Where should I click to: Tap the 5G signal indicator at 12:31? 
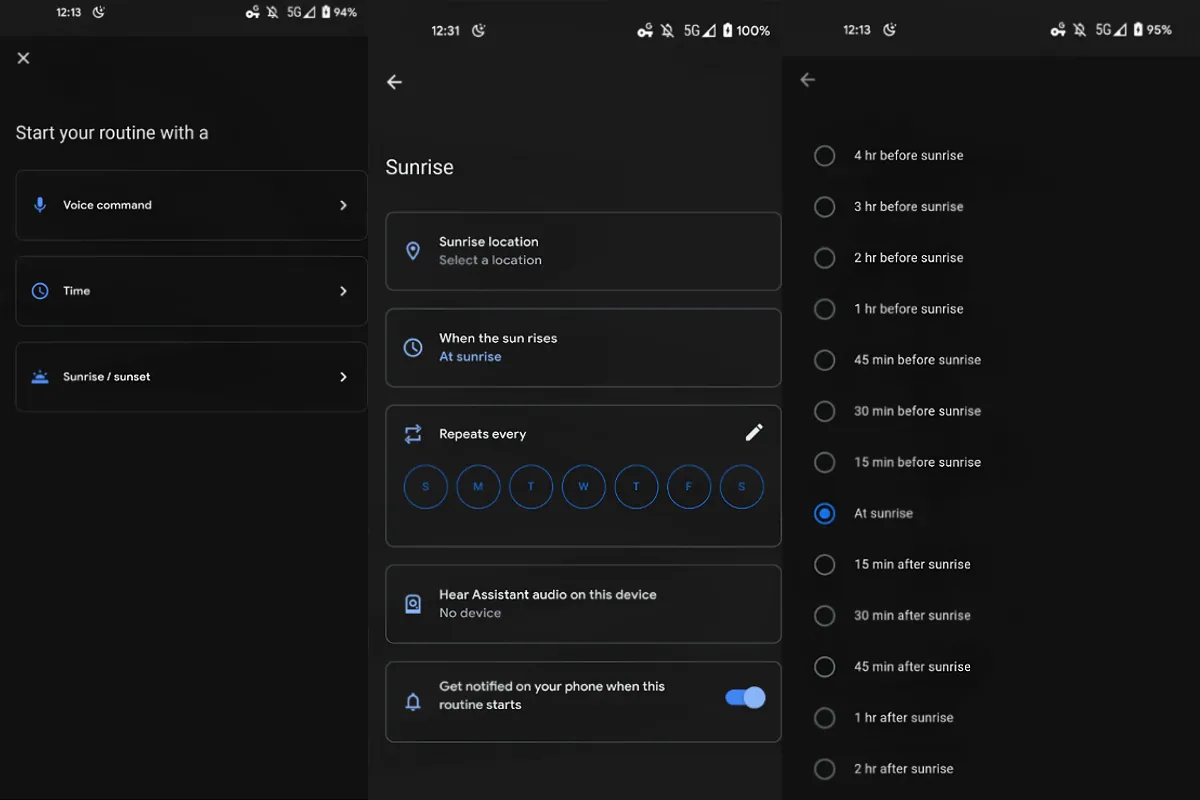pyautogui.click(x=700, y=31)
